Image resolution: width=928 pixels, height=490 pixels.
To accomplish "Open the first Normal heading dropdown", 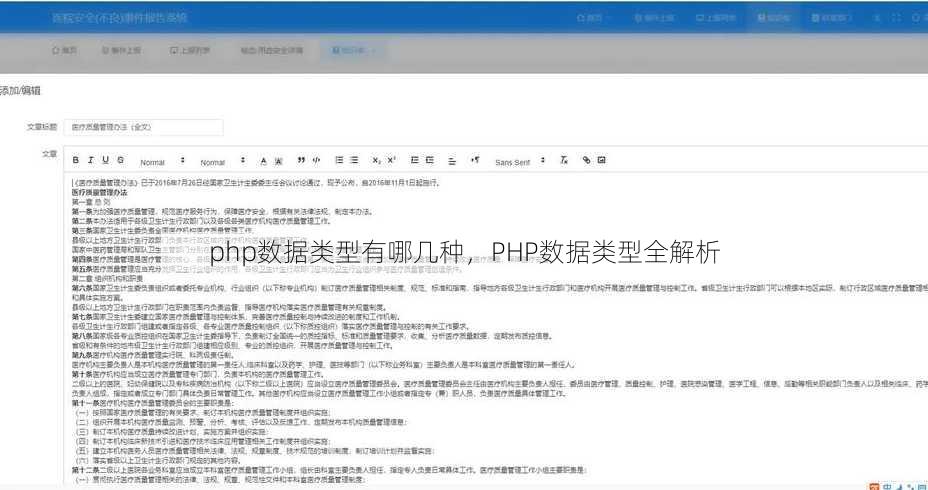I will pyautogui.click(x=162, y=162).
